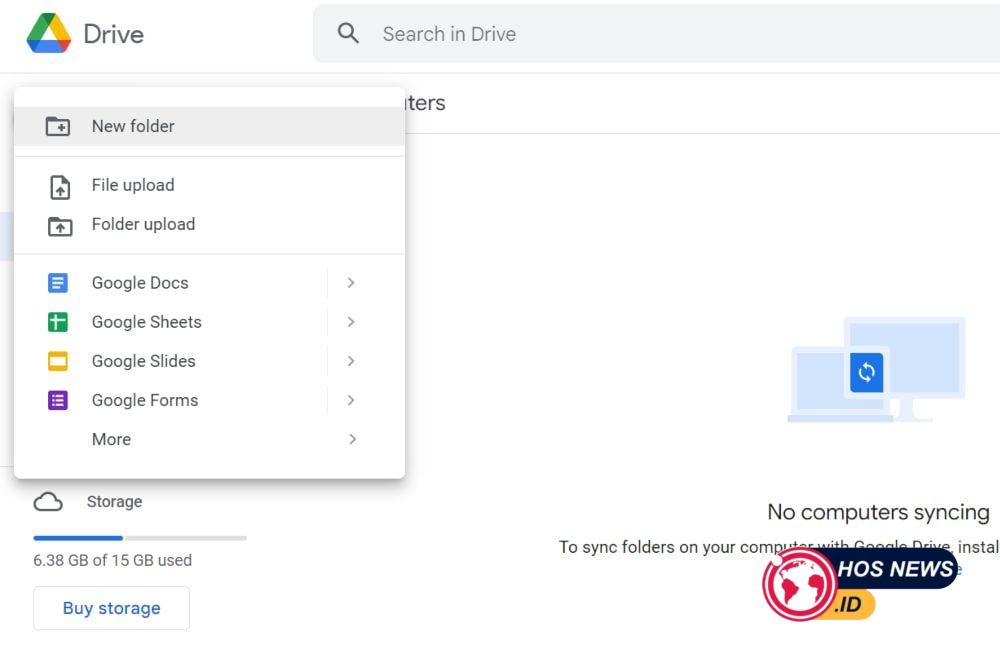Click the storage usage progress bar
Image resolution: width=1000 pixels, height=667 pixels.
[x=140, y=538]
